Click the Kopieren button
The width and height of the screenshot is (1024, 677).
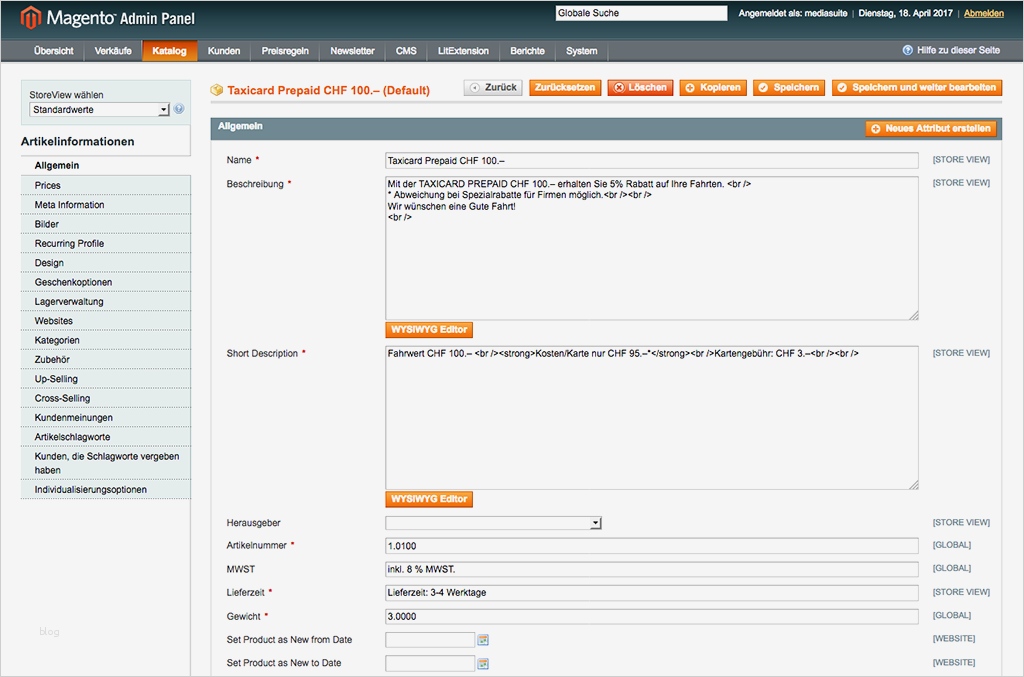pyautogui.click(x=712, y=87)
